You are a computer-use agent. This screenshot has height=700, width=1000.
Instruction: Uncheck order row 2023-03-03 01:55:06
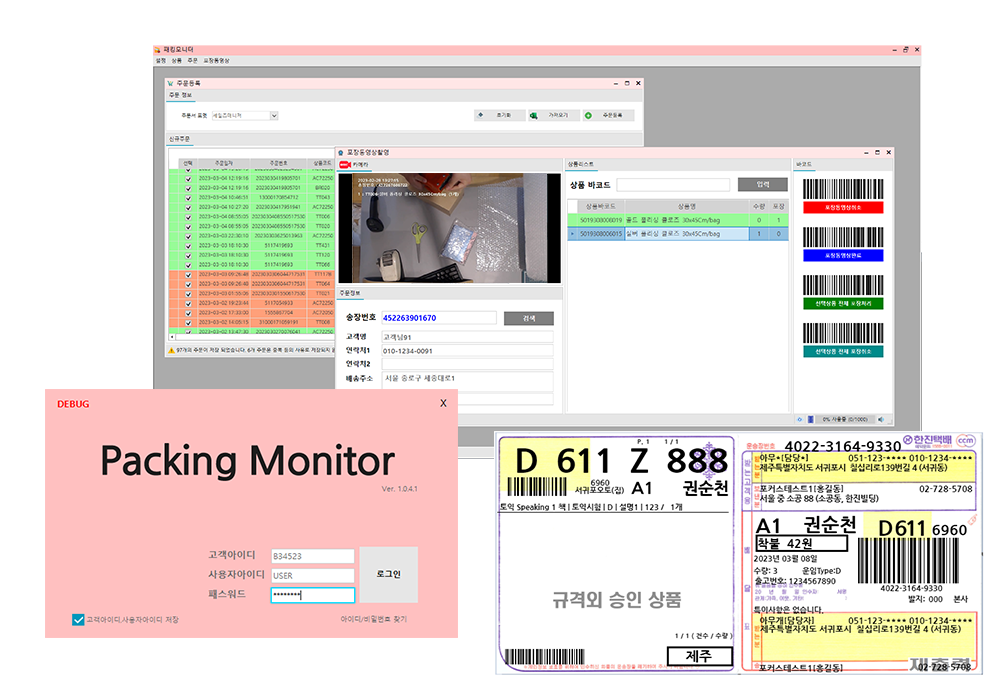click(x=188, y=294)
